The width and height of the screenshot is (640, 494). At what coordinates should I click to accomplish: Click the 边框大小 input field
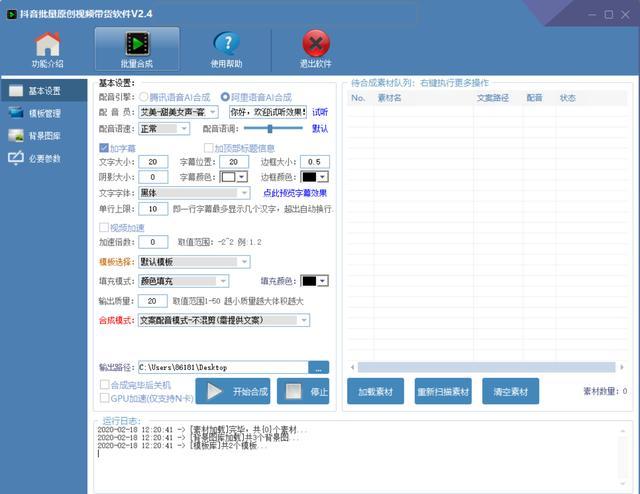click(315, 162)
